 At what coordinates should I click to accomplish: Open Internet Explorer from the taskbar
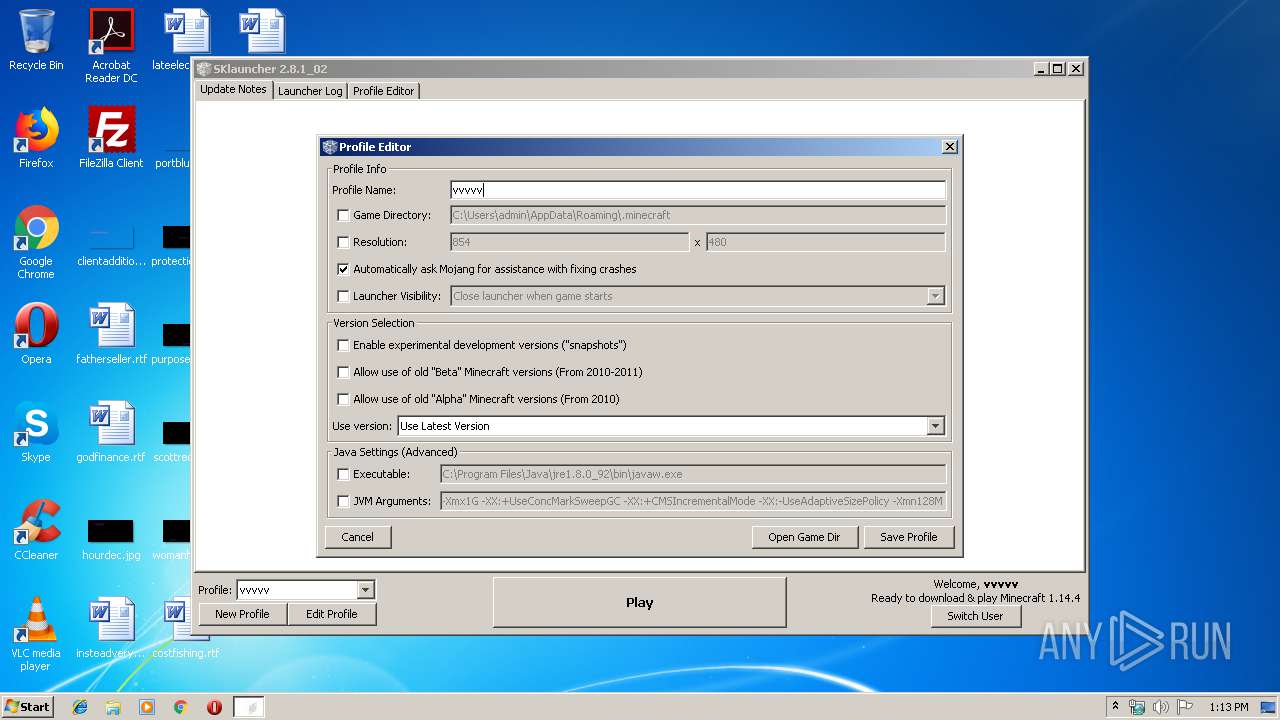click(x=80, y=707)
